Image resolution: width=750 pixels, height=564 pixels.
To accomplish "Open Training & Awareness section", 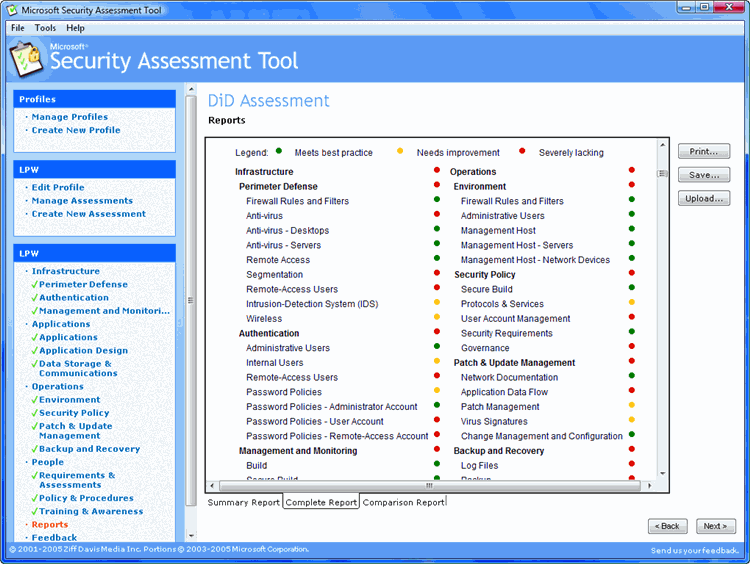I will (x=91, y=511).
